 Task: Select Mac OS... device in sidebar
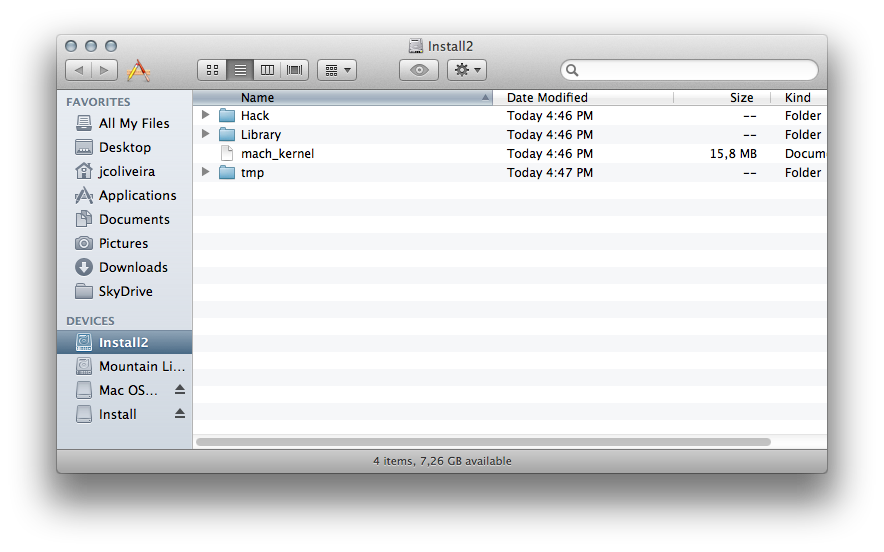pyautogui.click(x=125, y=390)
